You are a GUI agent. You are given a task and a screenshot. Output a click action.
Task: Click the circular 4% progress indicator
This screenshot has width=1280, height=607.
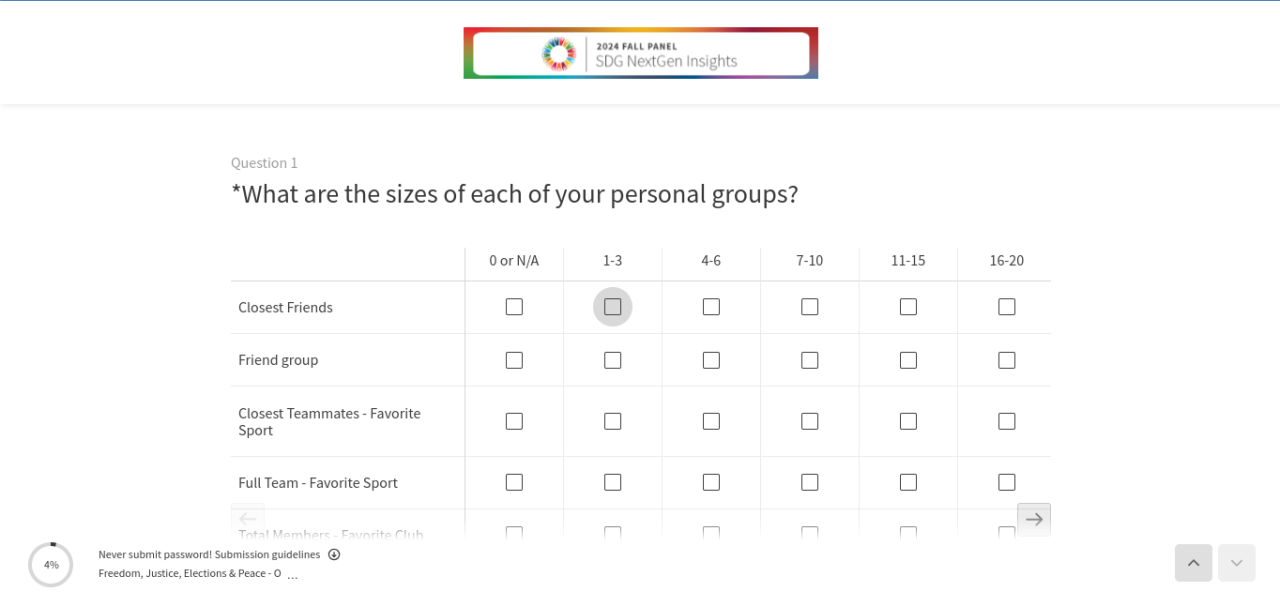51,565
